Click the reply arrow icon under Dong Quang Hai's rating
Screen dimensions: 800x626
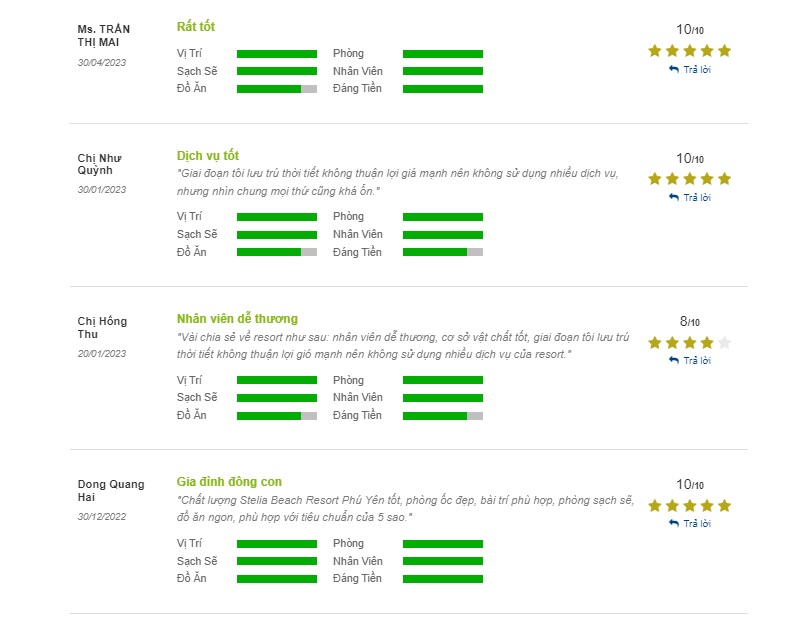pyautogui.click(x=673, y=523)
